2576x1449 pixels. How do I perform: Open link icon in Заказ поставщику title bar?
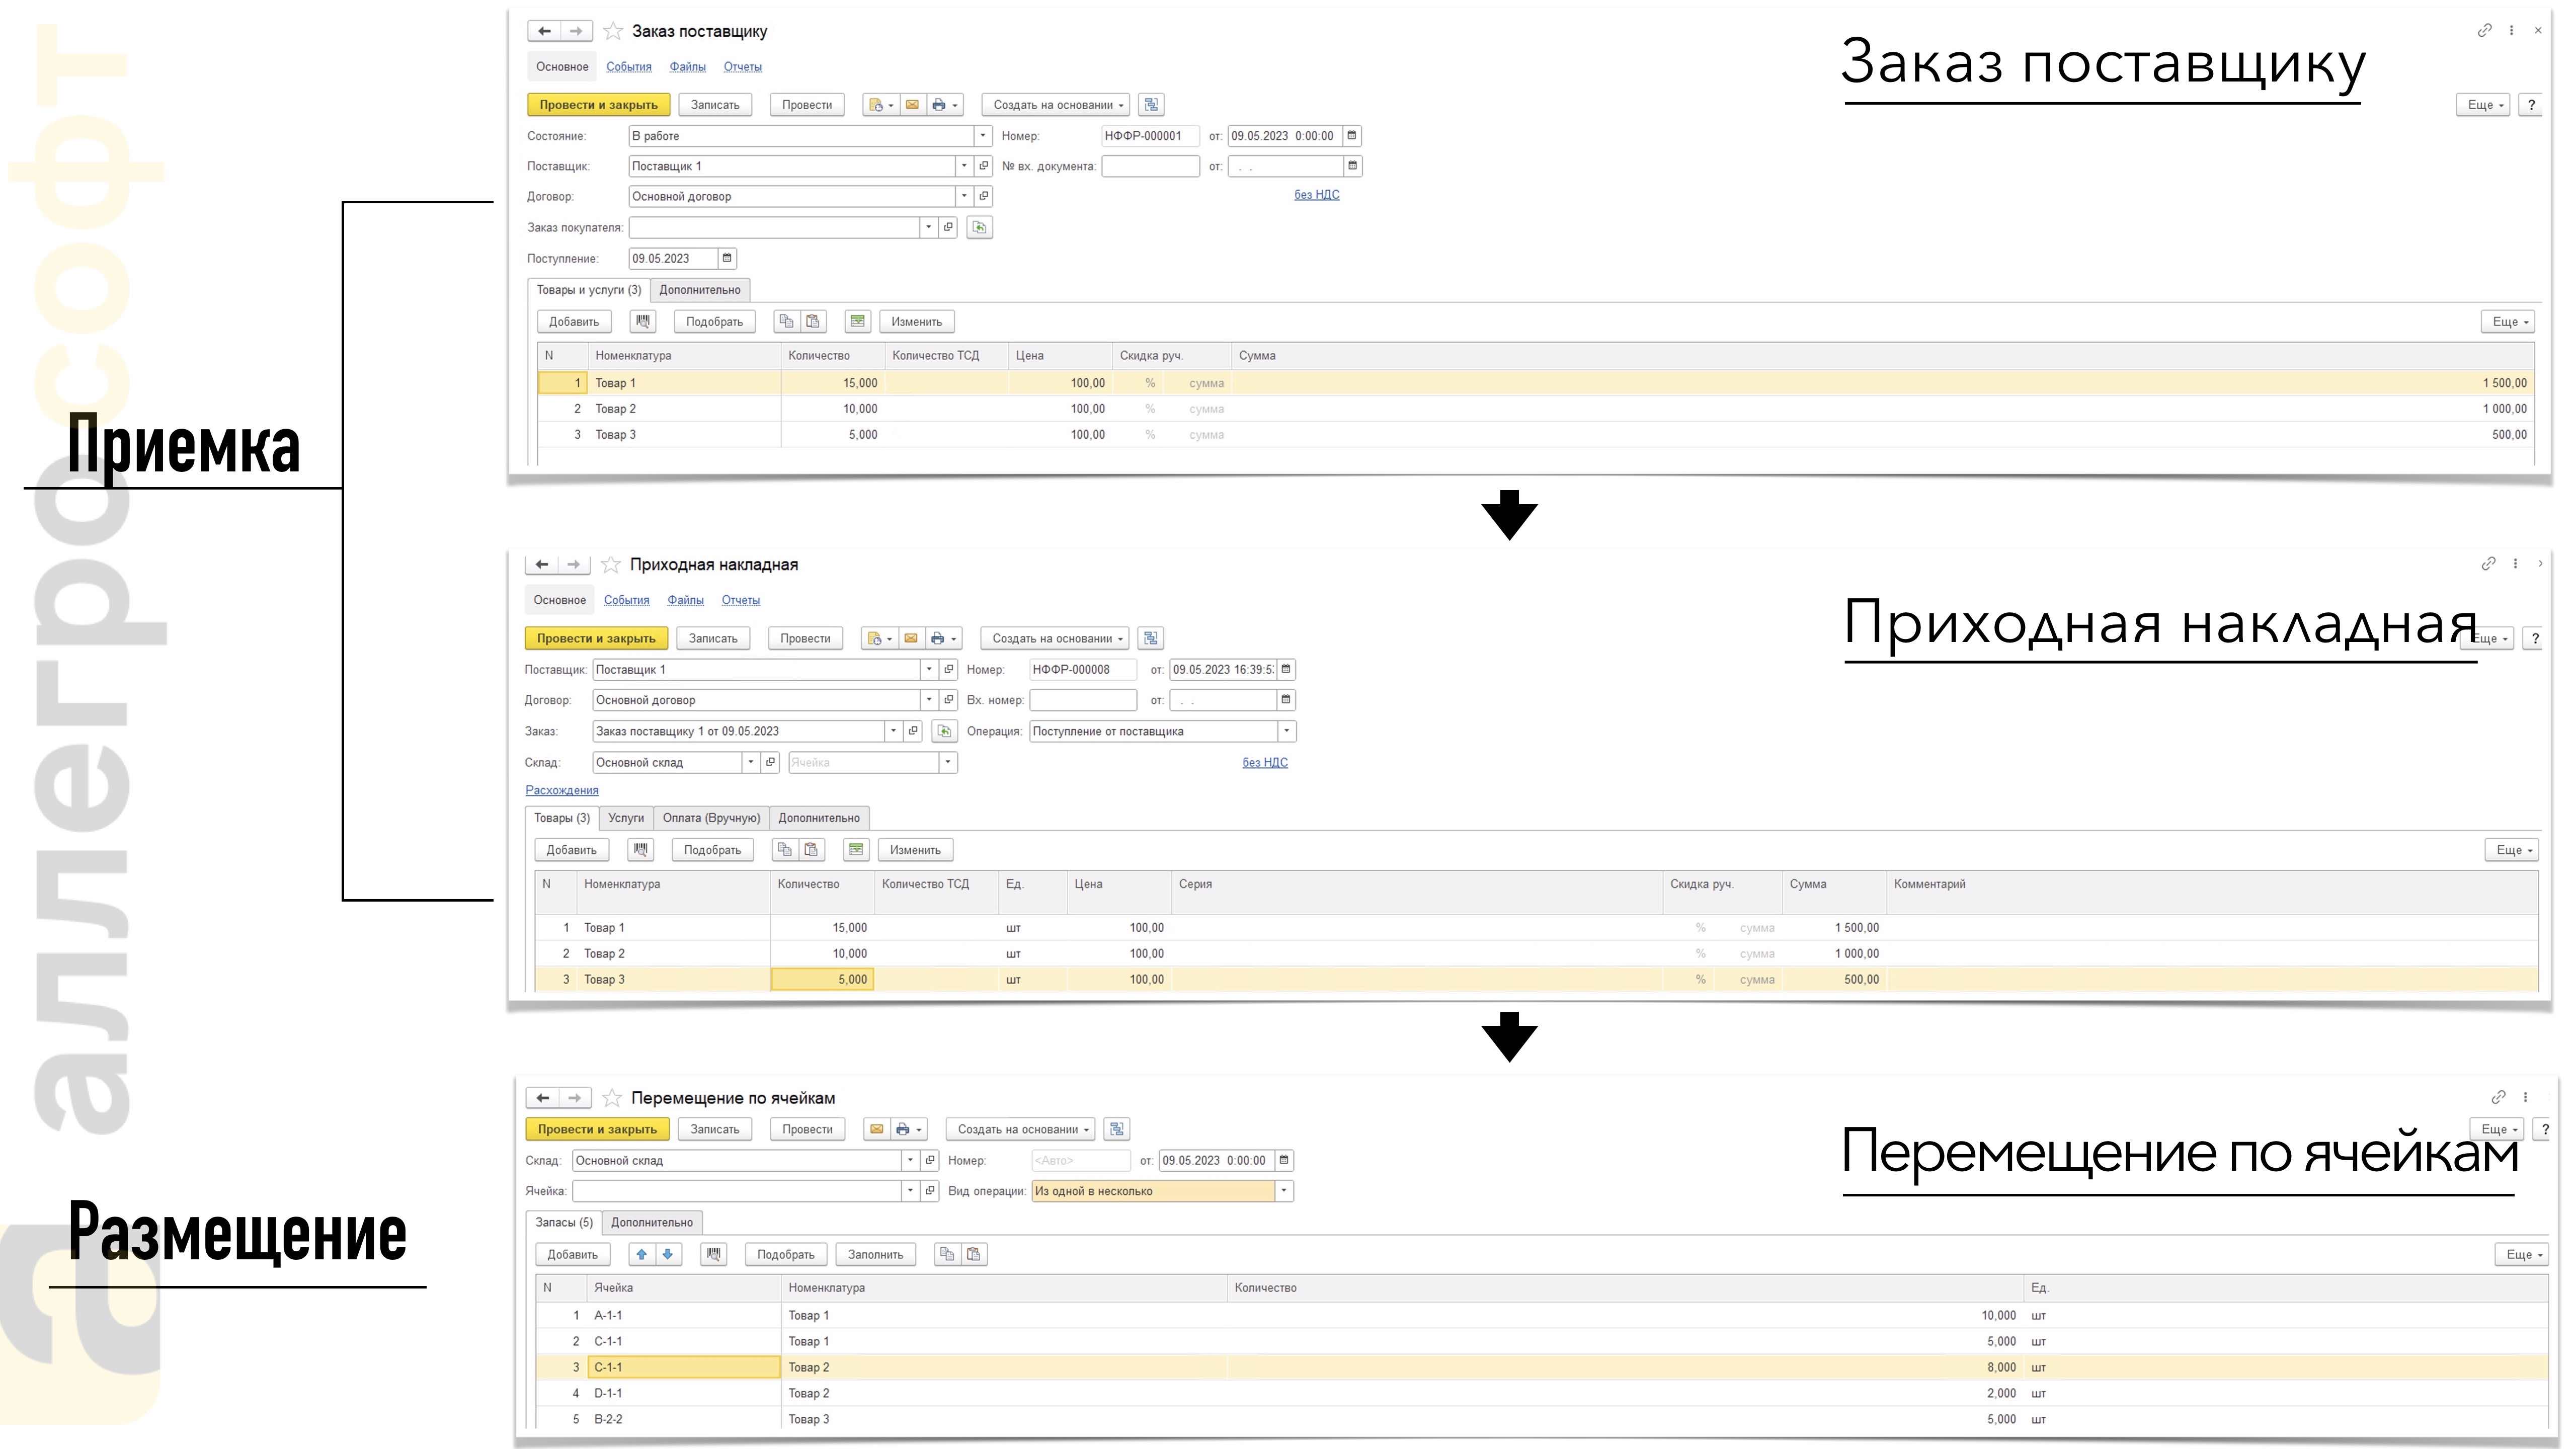(2484, 31)
